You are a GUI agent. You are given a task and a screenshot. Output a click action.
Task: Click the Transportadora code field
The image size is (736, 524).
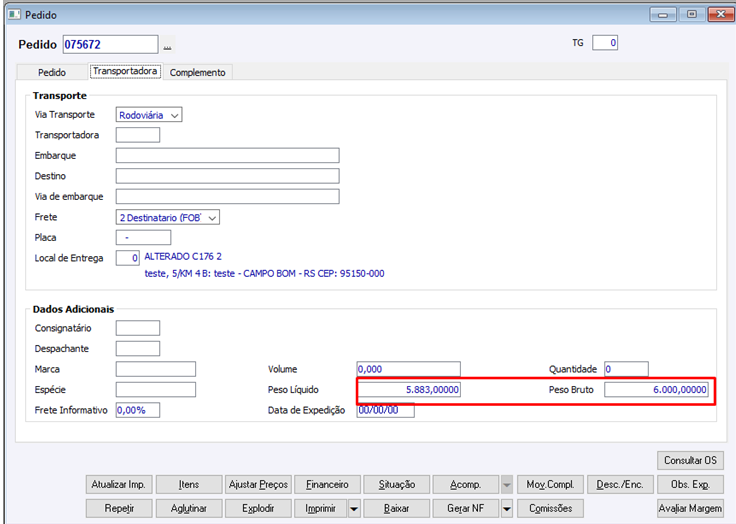pos(138,135)
